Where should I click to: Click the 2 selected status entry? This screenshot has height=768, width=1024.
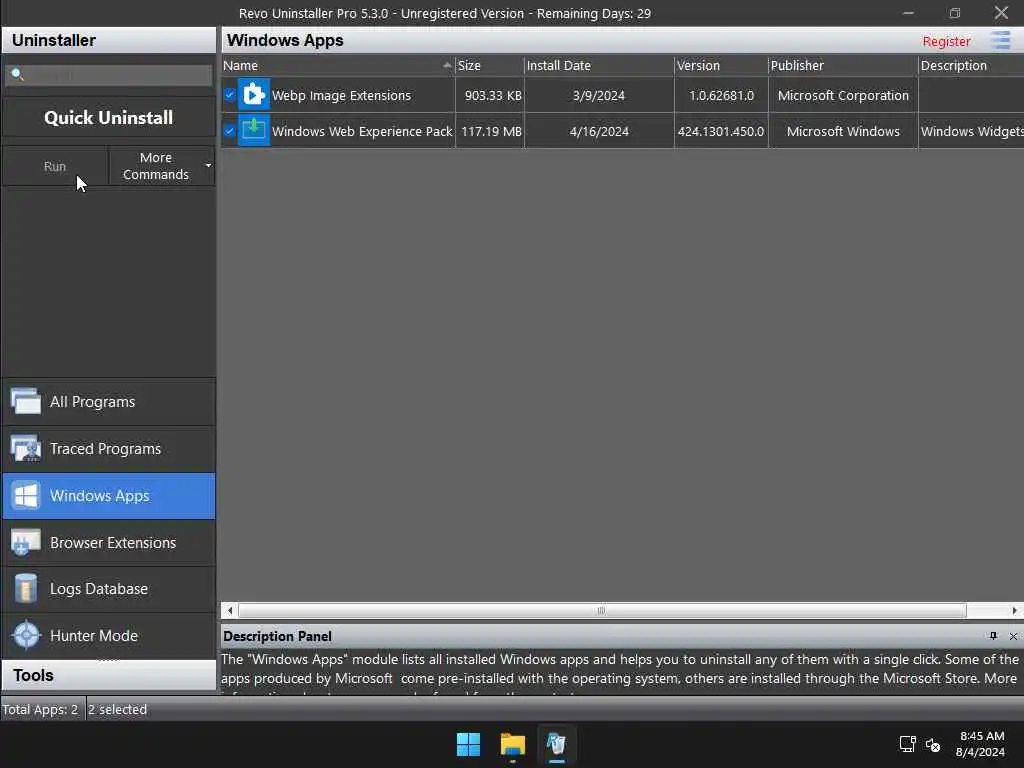pyautogui.click(x=118, y=709)
